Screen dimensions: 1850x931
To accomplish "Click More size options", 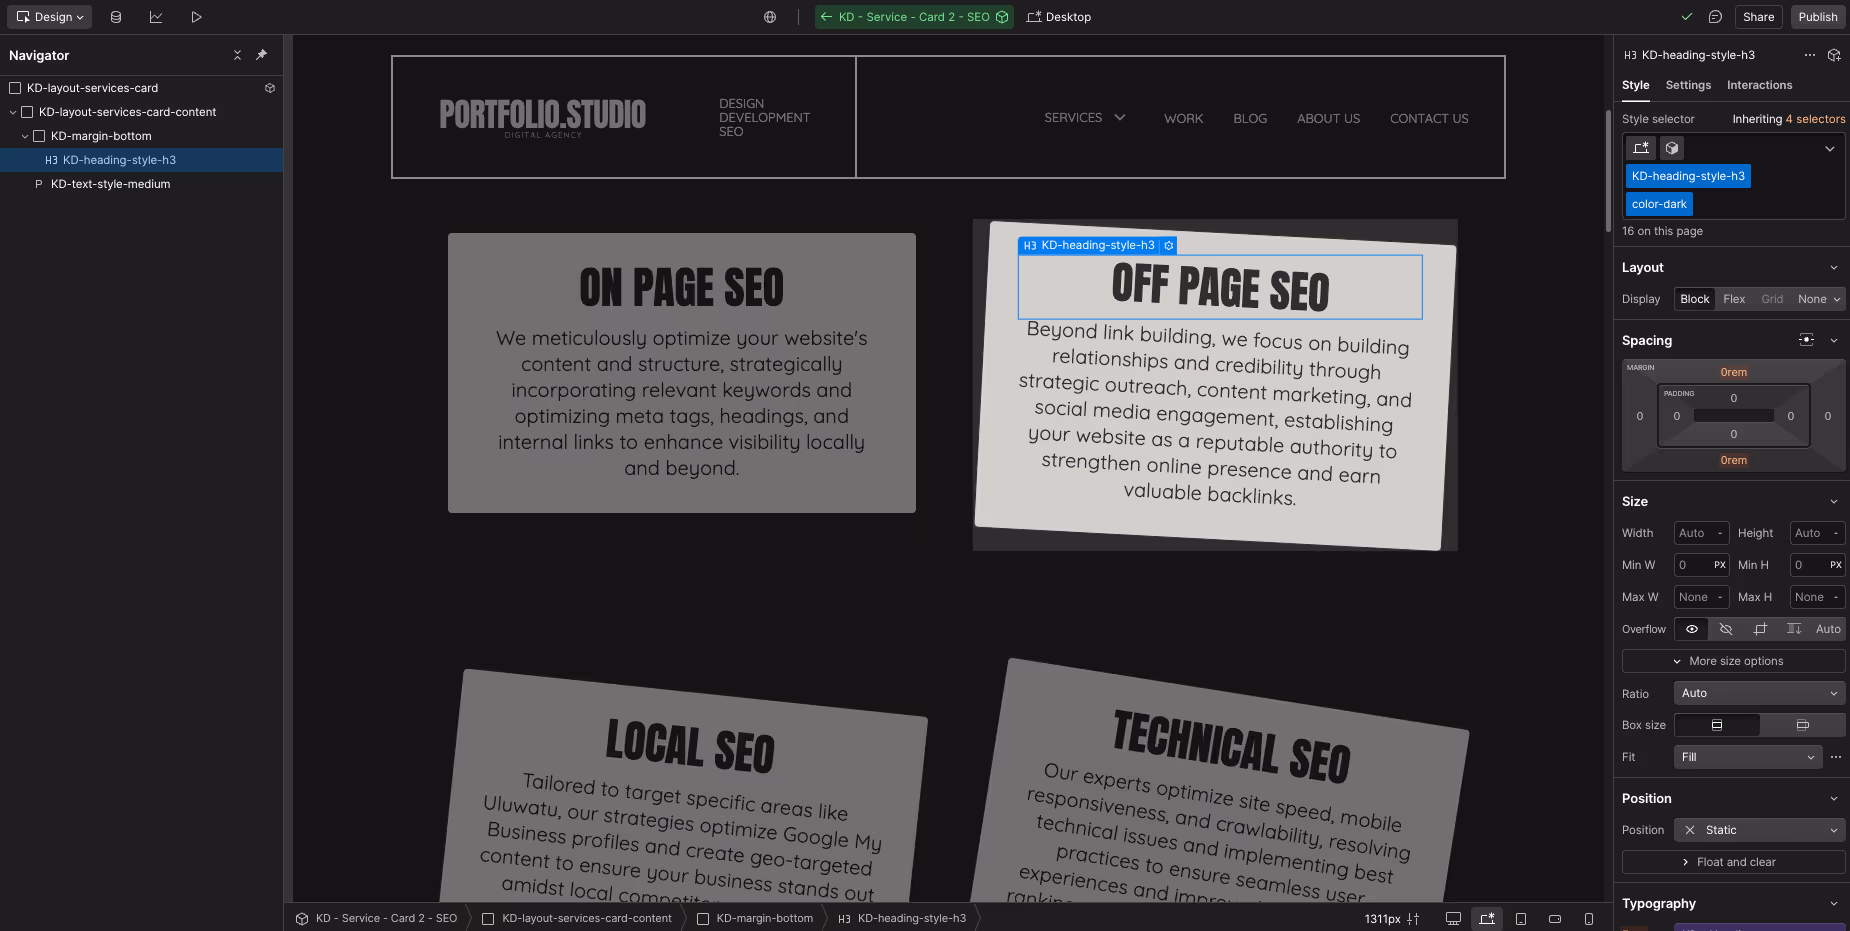I will 1733,661.
